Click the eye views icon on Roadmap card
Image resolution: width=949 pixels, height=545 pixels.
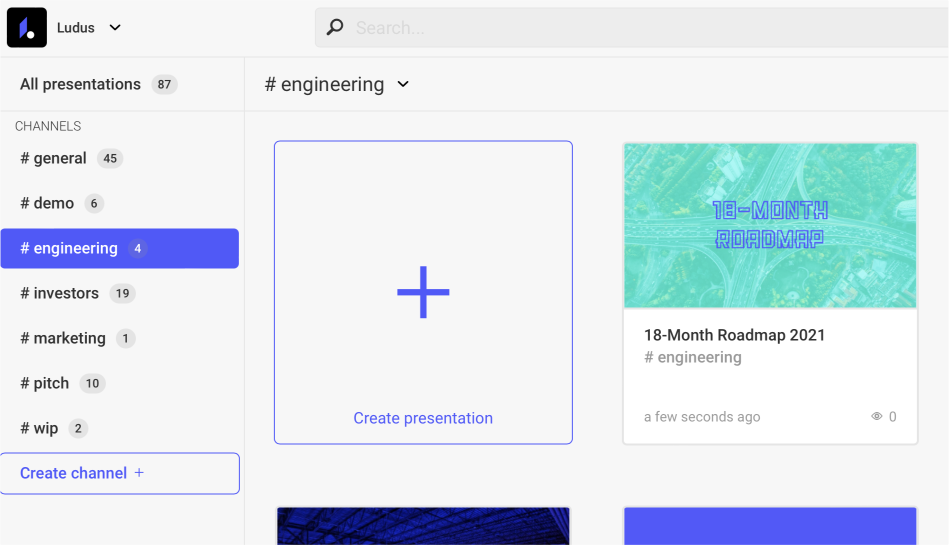coord(877,417)
